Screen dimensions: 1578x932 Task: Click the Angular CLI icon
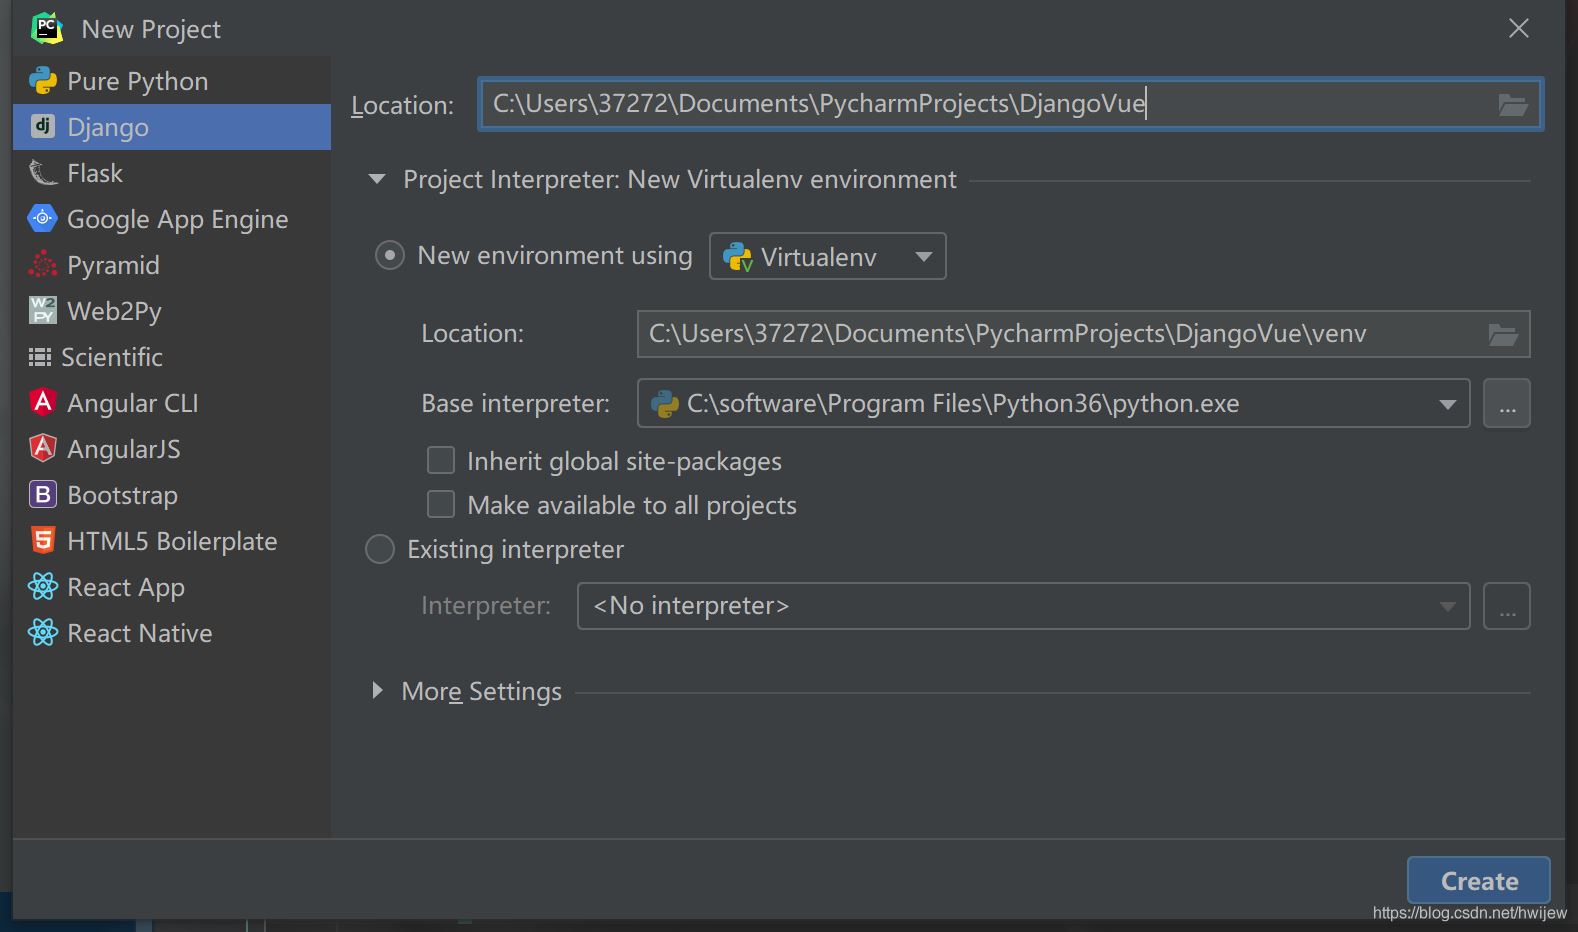43,403
